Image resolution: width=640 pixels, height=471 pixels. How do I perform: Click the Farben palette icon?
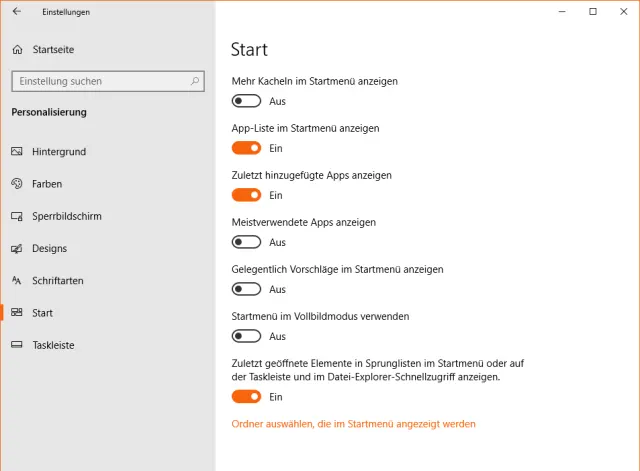pyautogui.click(x=17, y=184)
